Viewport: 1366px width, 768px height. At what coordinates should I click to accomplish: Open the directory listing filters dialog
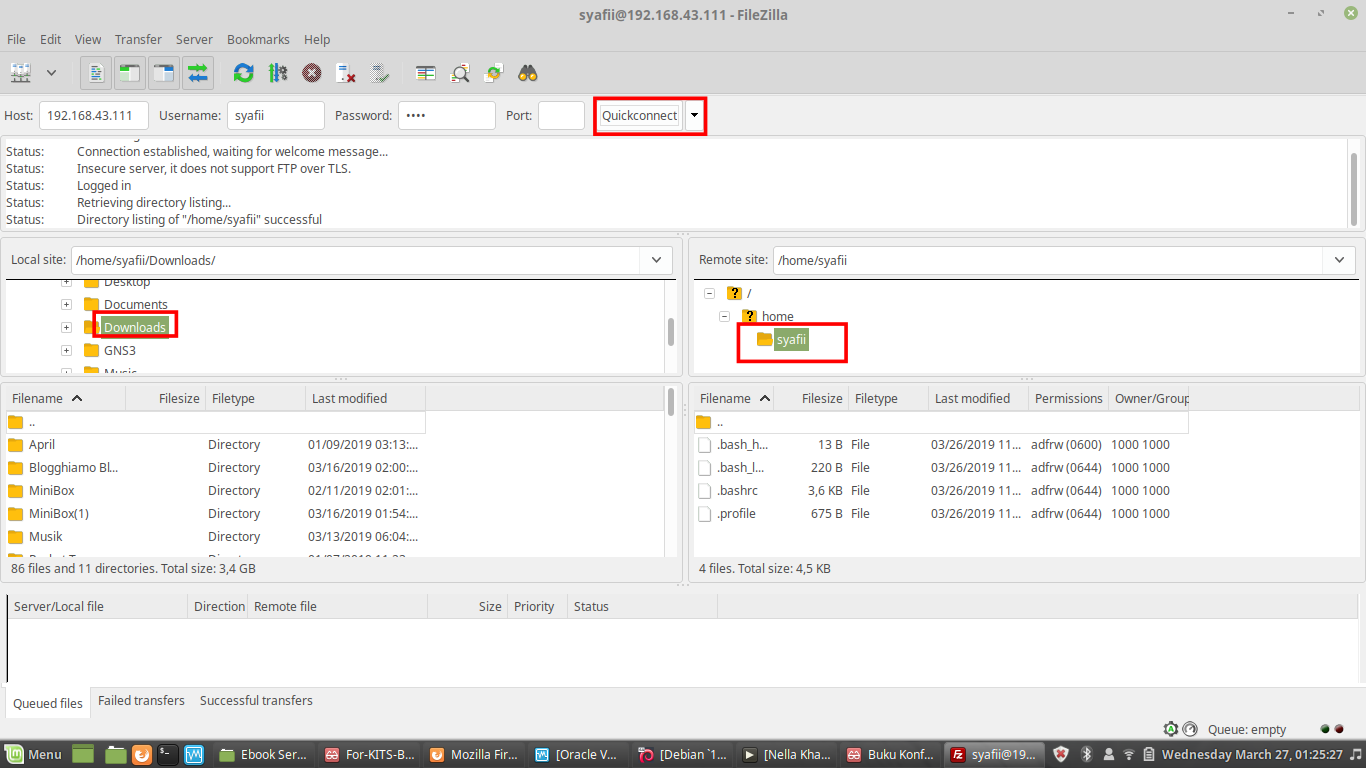pyautogui.click(x=426, y=73)
